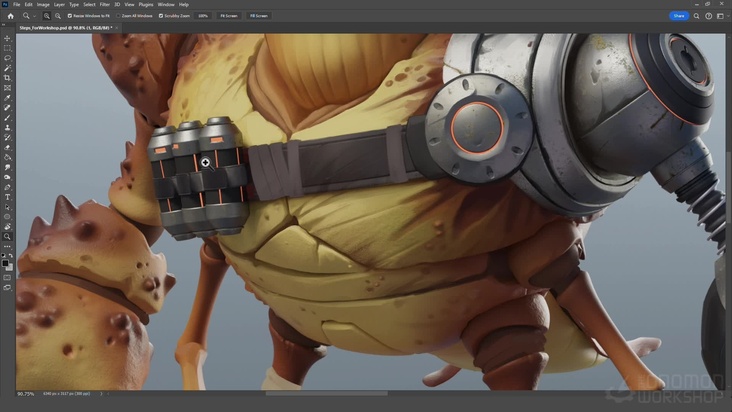Select the Eraser tool

[x=7, y=147]
